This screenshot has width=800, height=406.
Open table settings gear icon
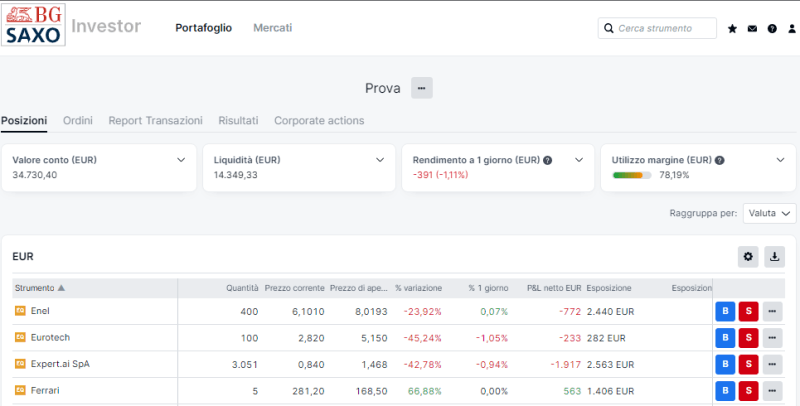748,257
